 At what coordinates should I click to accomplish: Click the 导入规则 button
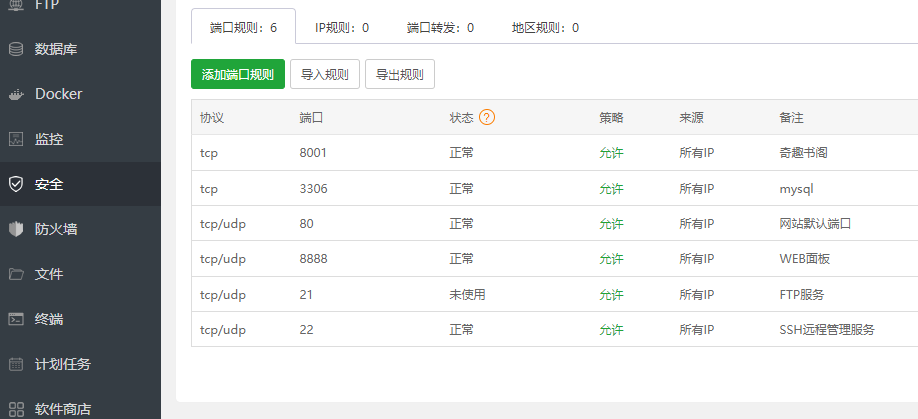[325, 74]
